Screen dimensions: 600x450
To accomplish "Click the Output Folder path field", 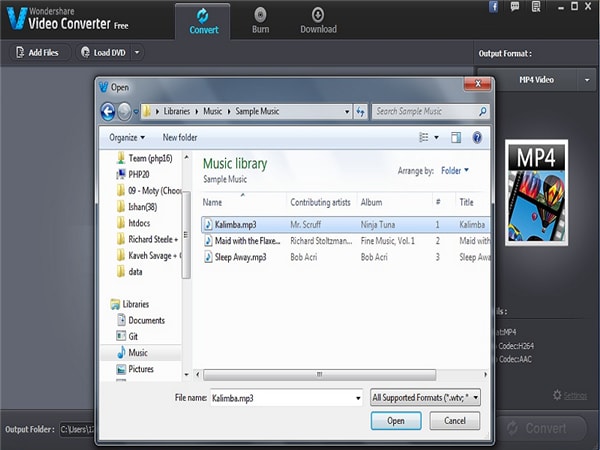I will [77, 429].
